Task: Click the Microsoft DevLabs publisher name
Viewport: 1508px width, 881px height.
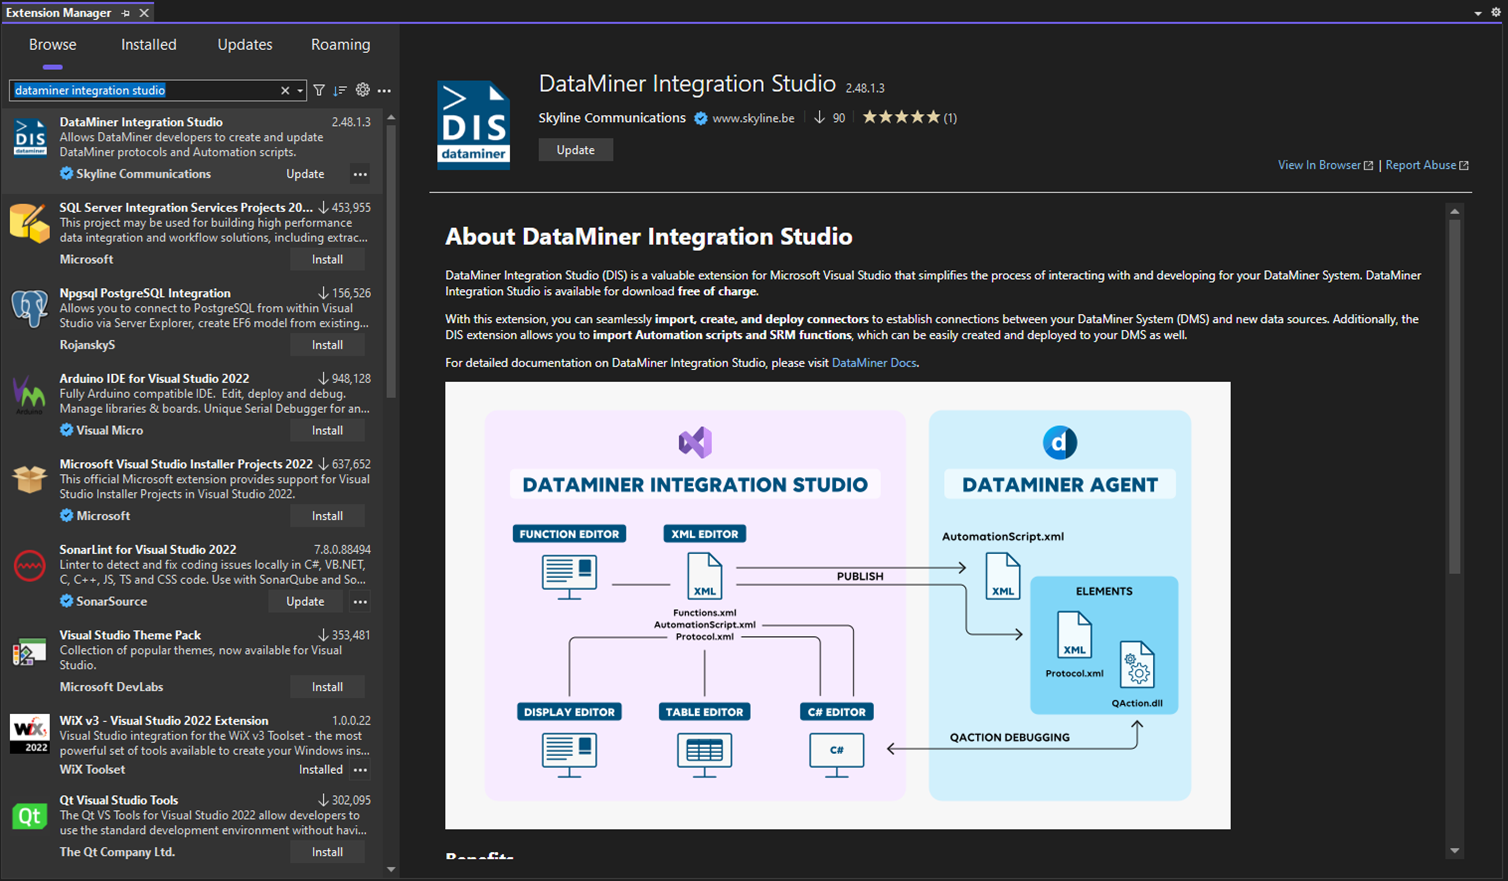Action: [x=111, y=687]
